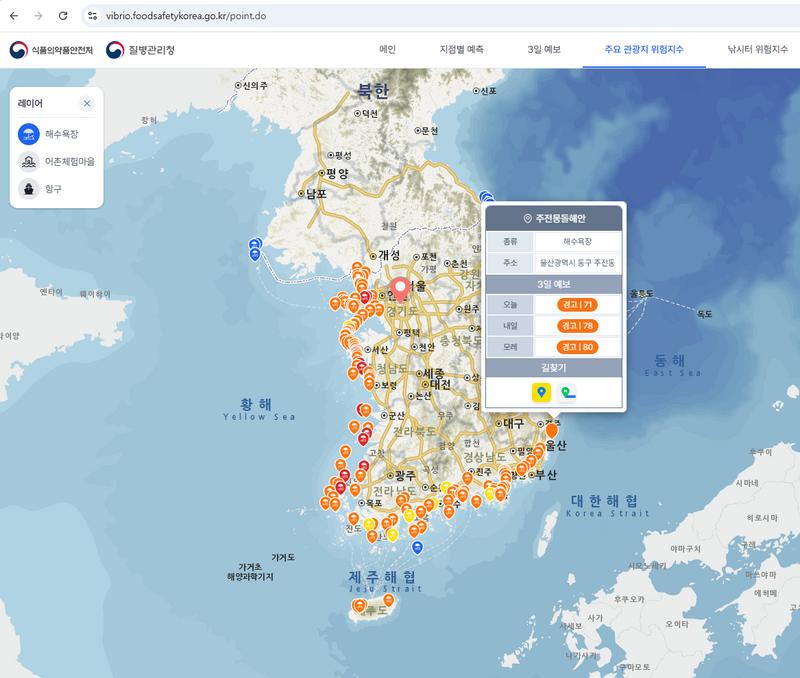Open KakaoMap directions yellow icon
Screen dimensions: 800x678
pos(541,393)
